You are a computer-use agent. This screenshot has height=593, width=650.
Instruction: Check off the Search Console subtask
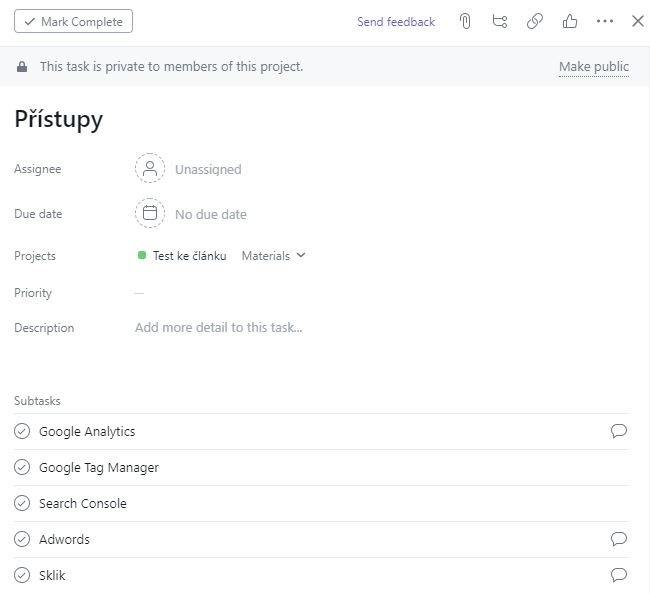click(x=22, y=503)
